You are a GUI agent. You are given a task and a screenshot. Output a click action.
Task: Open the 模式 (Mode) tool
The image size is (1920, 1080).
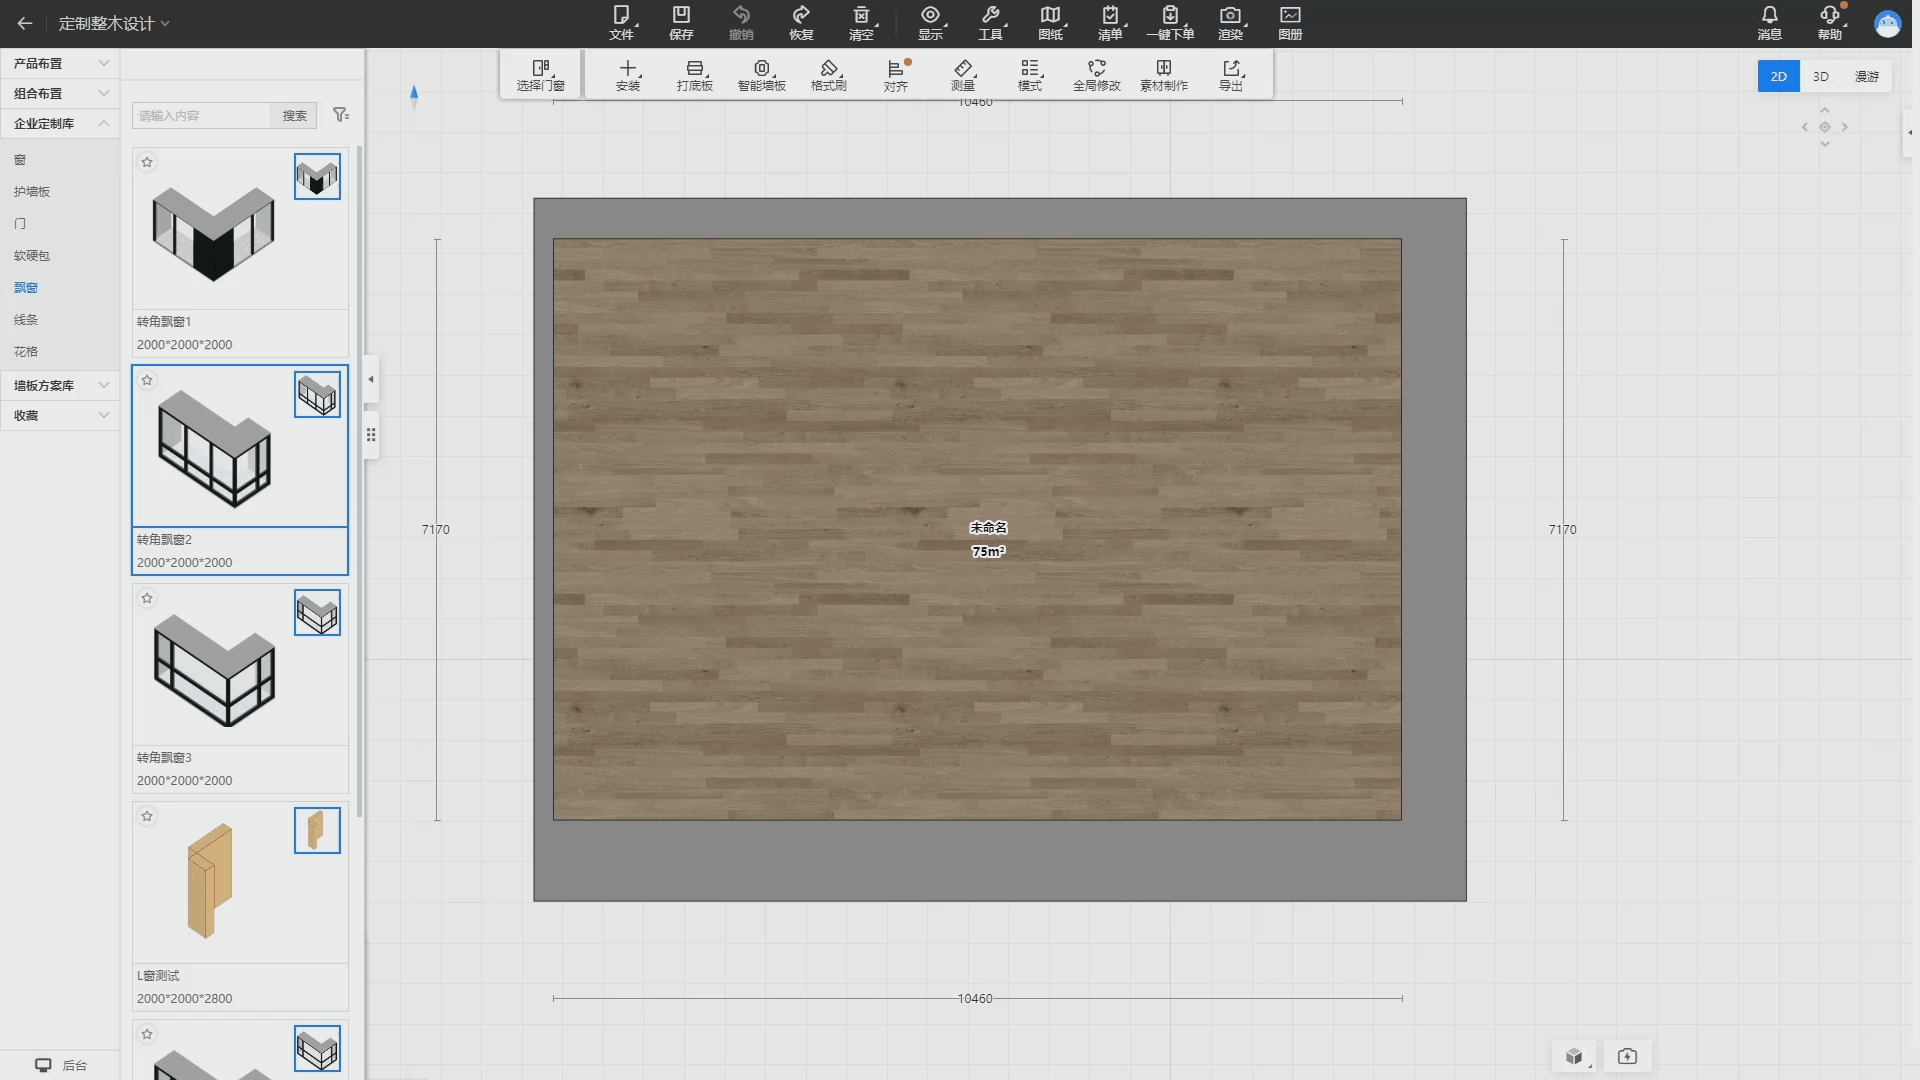coord(1030,75)
